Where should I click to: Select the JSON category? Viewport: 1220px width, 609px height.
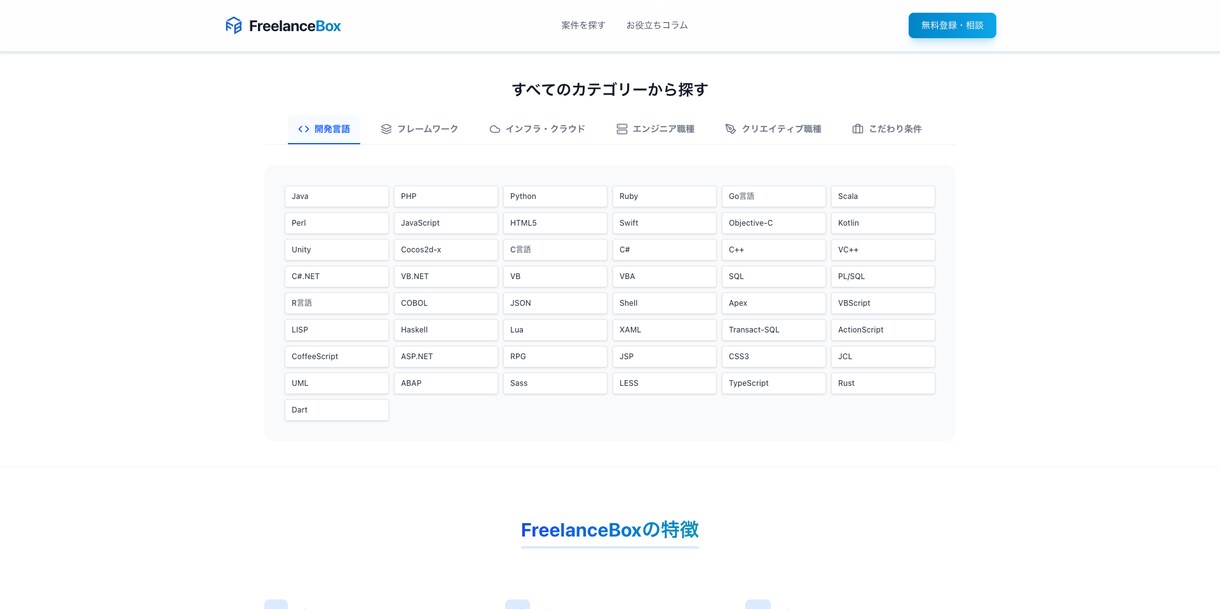point(555,303)
